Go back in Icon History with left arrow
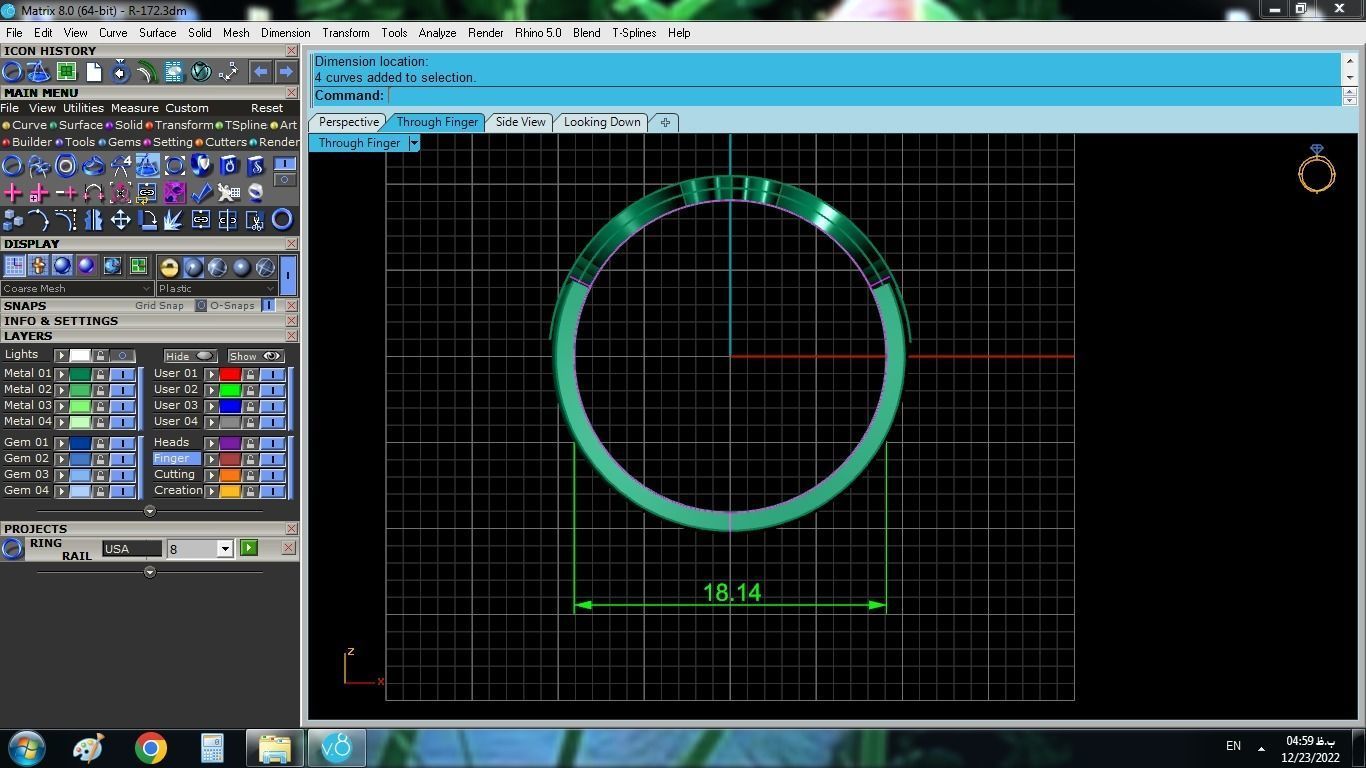The height and width of the screenshot is (768, 1366). 260,72
